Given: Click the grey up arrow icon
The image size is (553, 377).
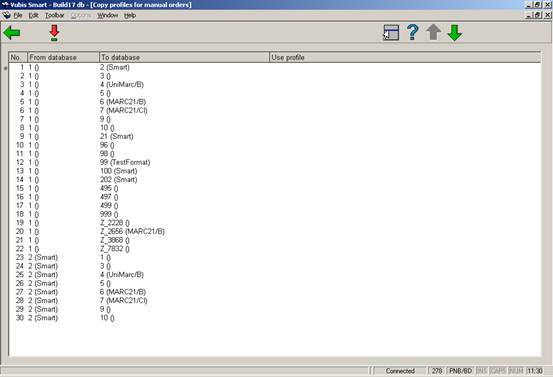Looking at the screenshot, I should click(x=433, y=32).
